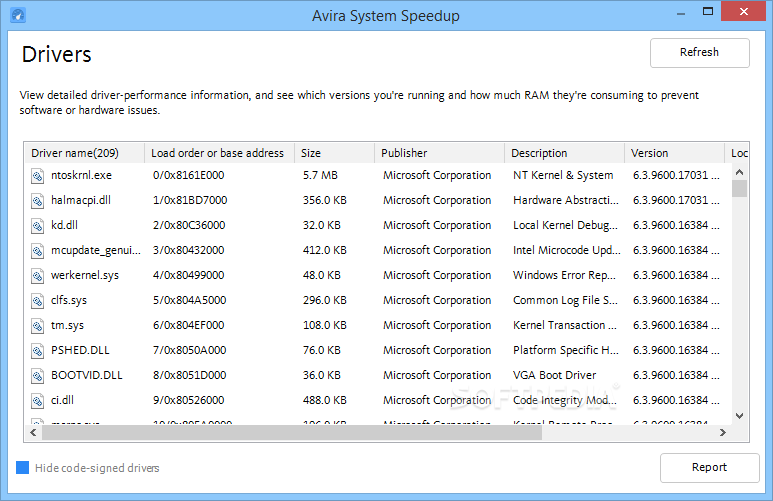Click the Intel Microcode Upd... description

click(567, 250)
